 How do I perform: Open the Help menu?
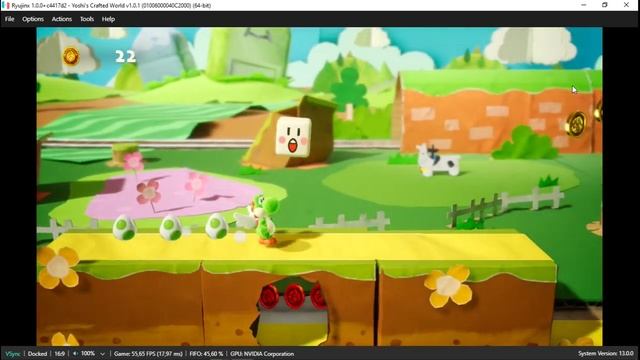pos(108,19)
